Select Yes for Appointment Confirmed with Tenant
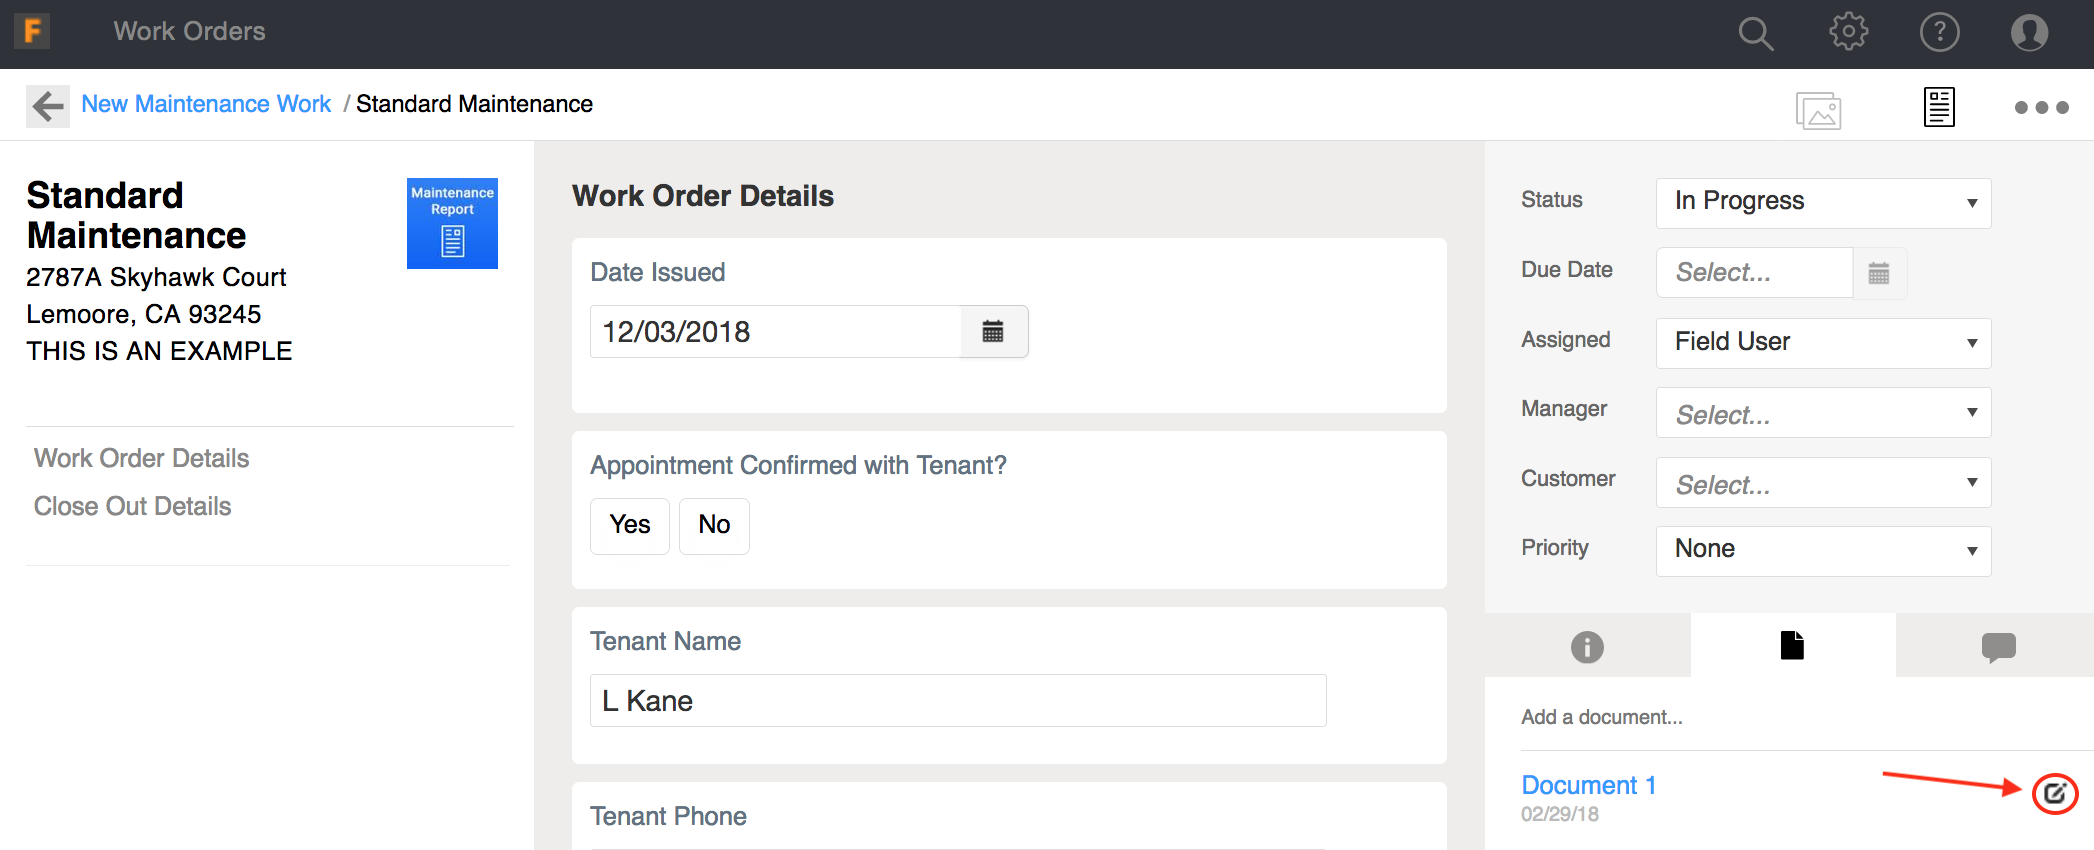2094x850 pixels. click(630, 525)
